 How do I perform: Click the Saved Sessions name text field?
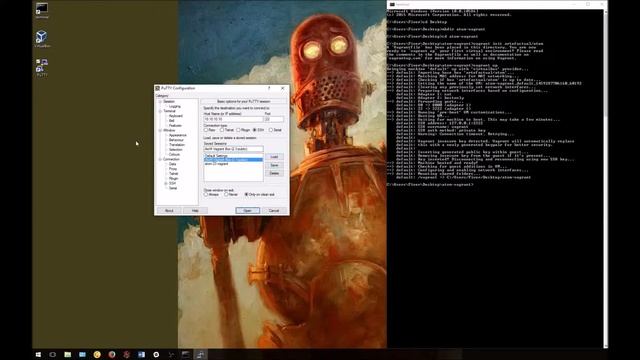[233, 149]
